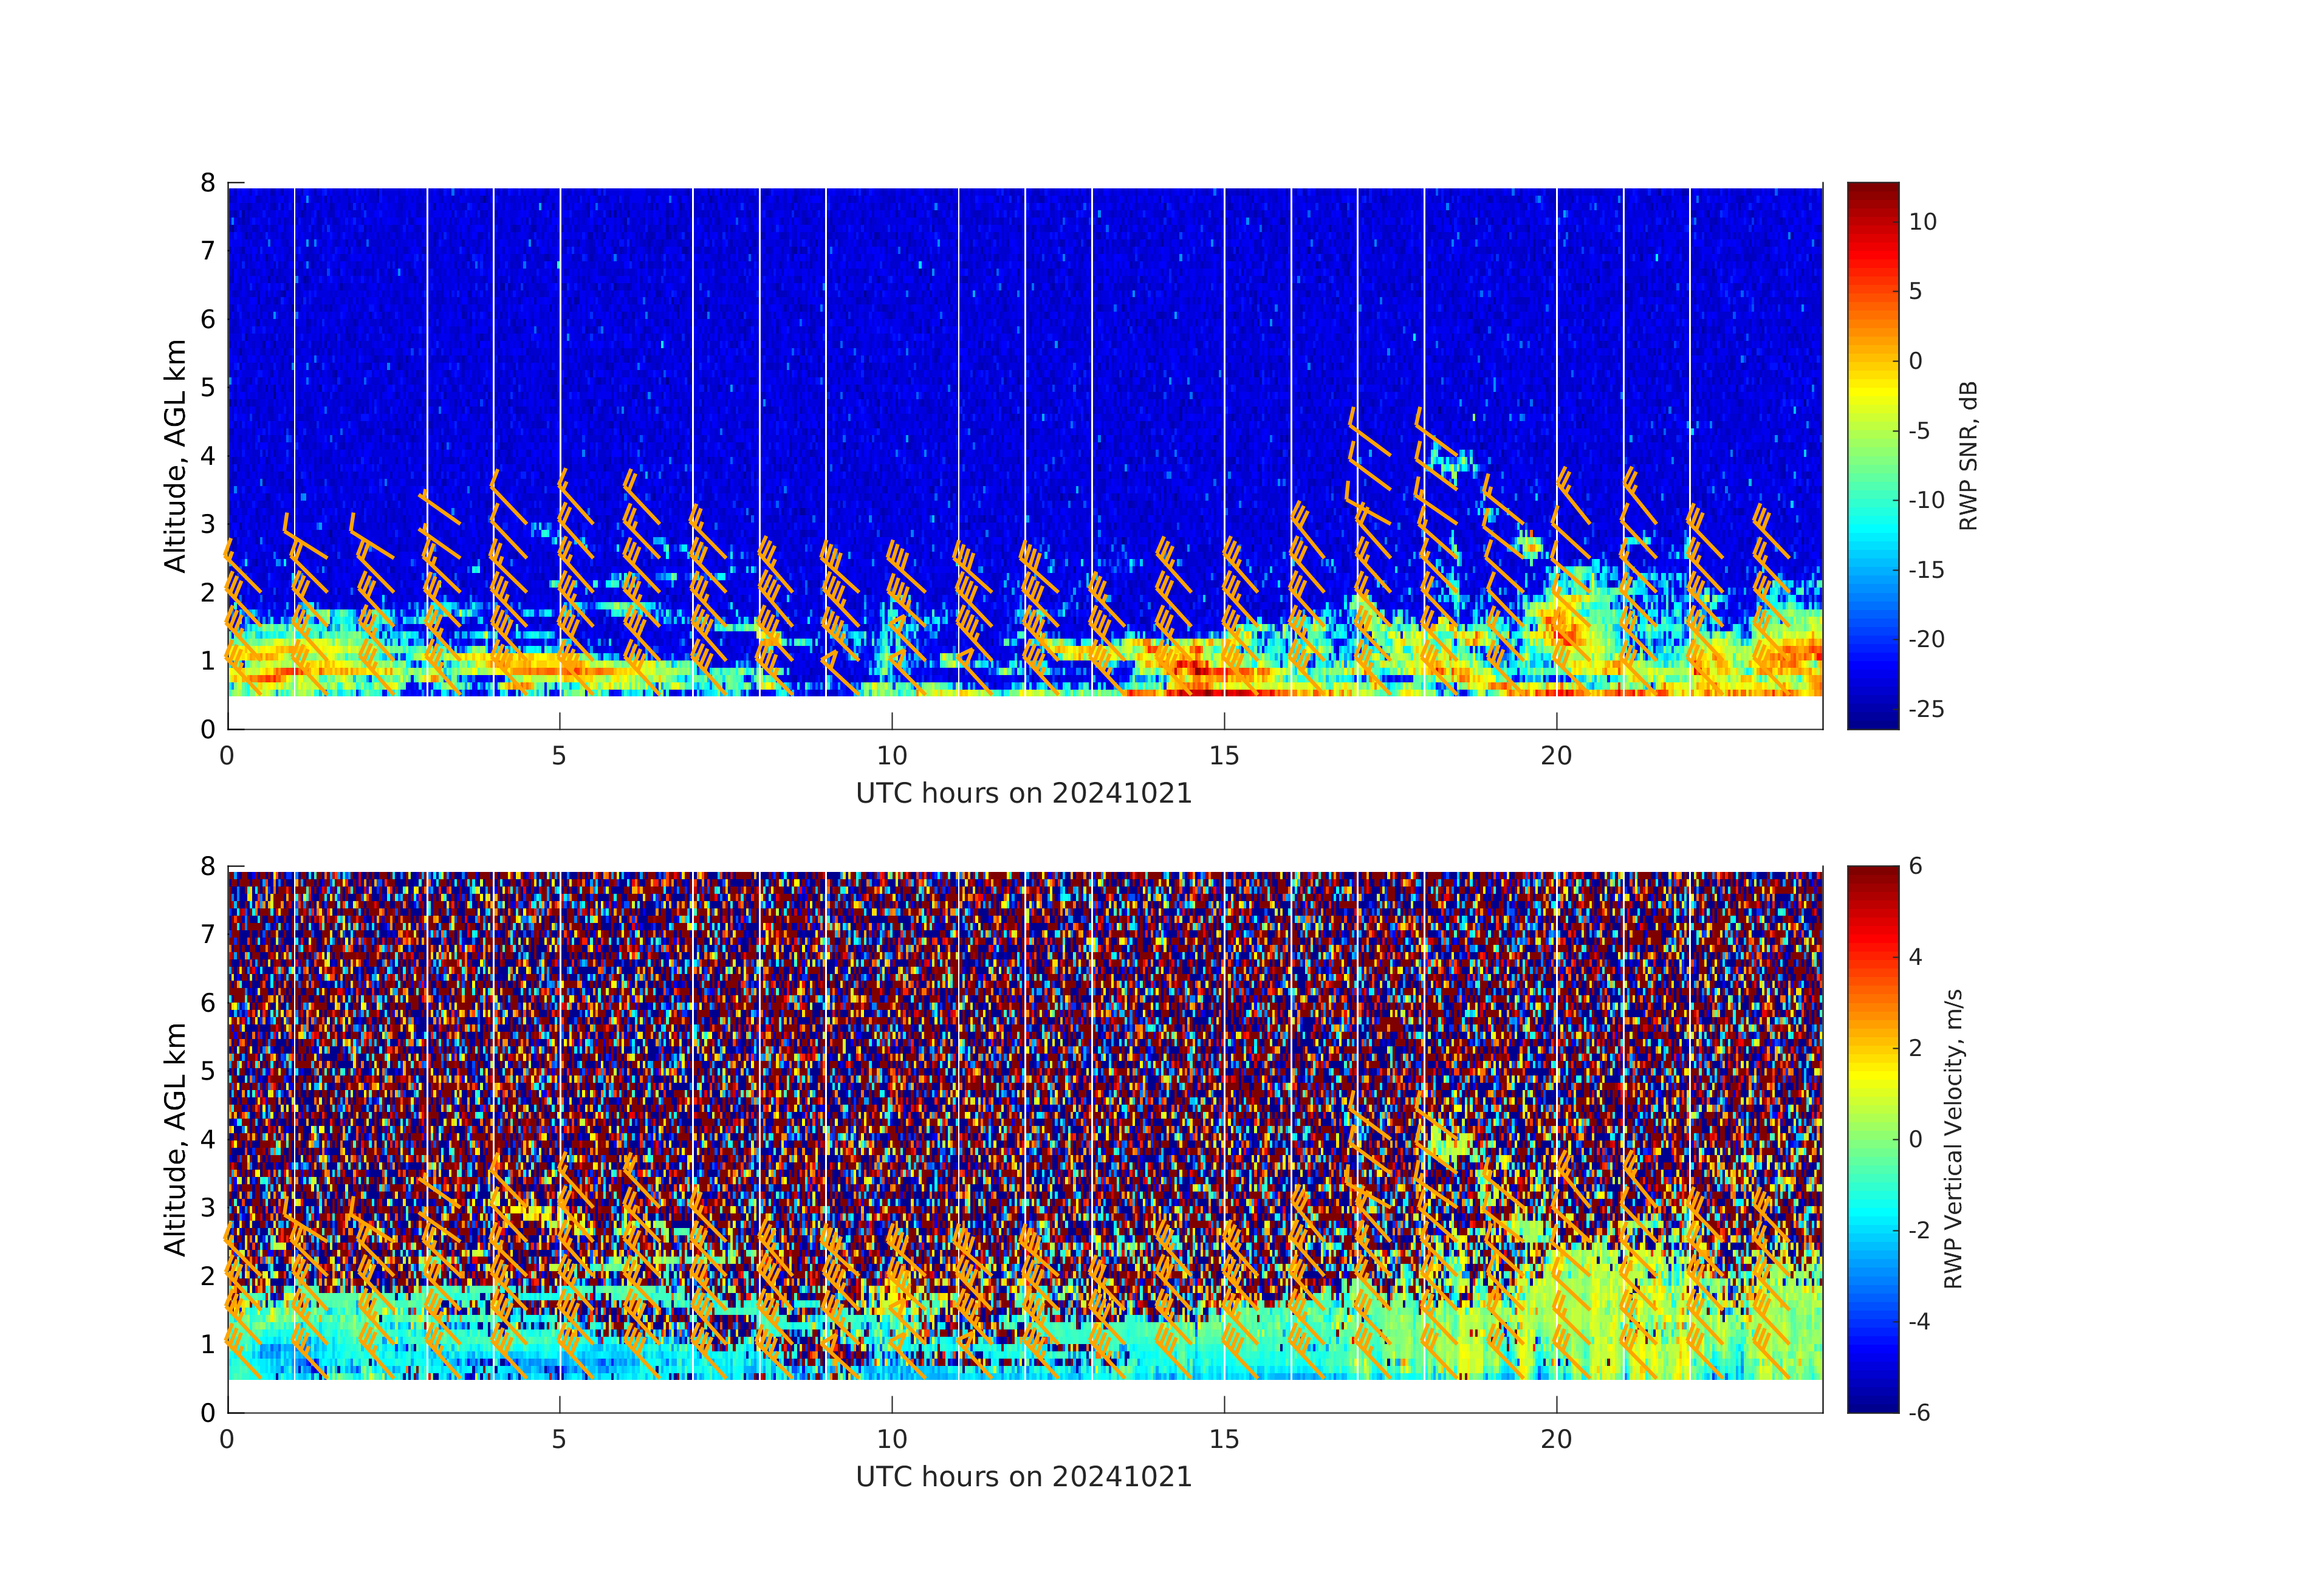Click the '15' hour tick on top plot

point(1224,757)
